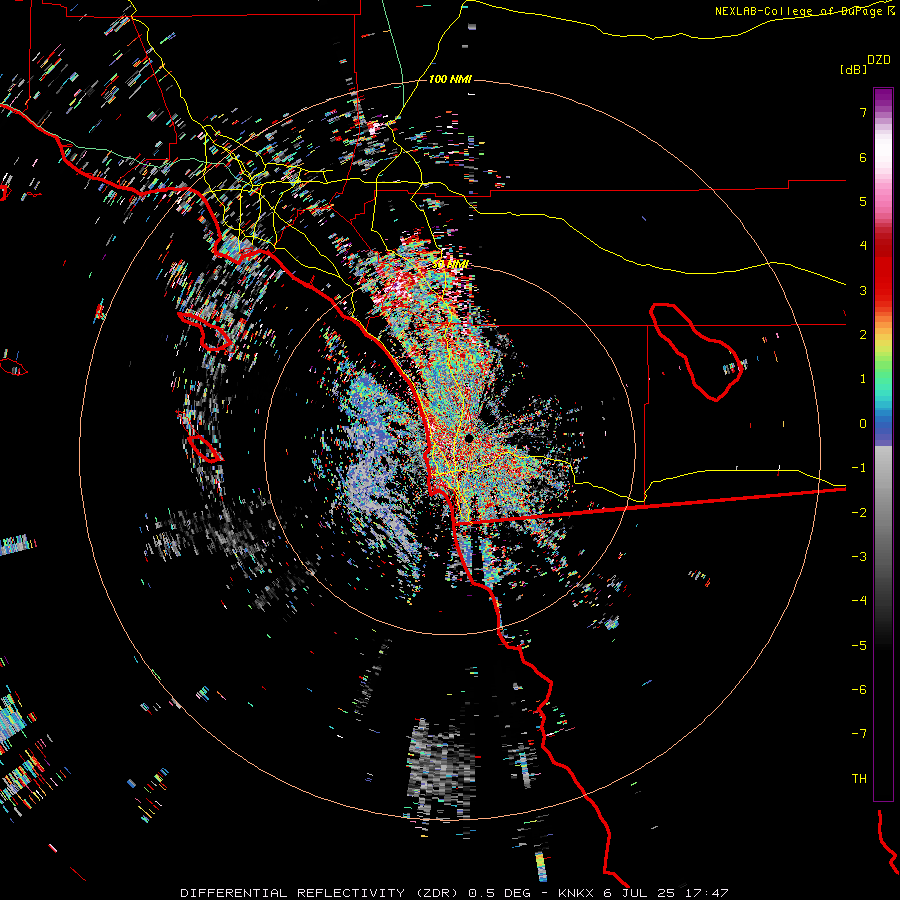Click inside the Salton Sea outline
Image resolution: width=900 pixels, height=900 pixels.
697,351
